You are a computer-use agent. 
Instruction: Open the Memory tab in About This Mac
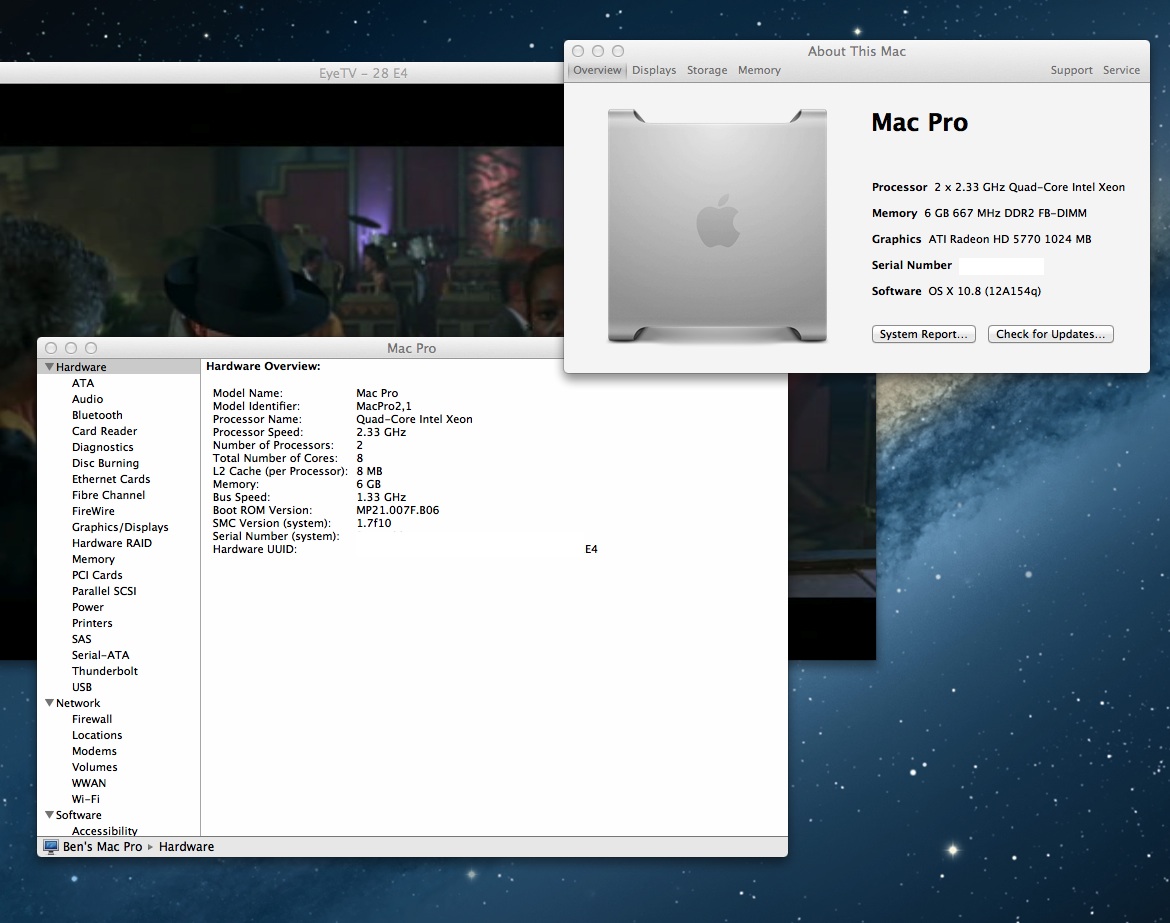pos(759,70)
